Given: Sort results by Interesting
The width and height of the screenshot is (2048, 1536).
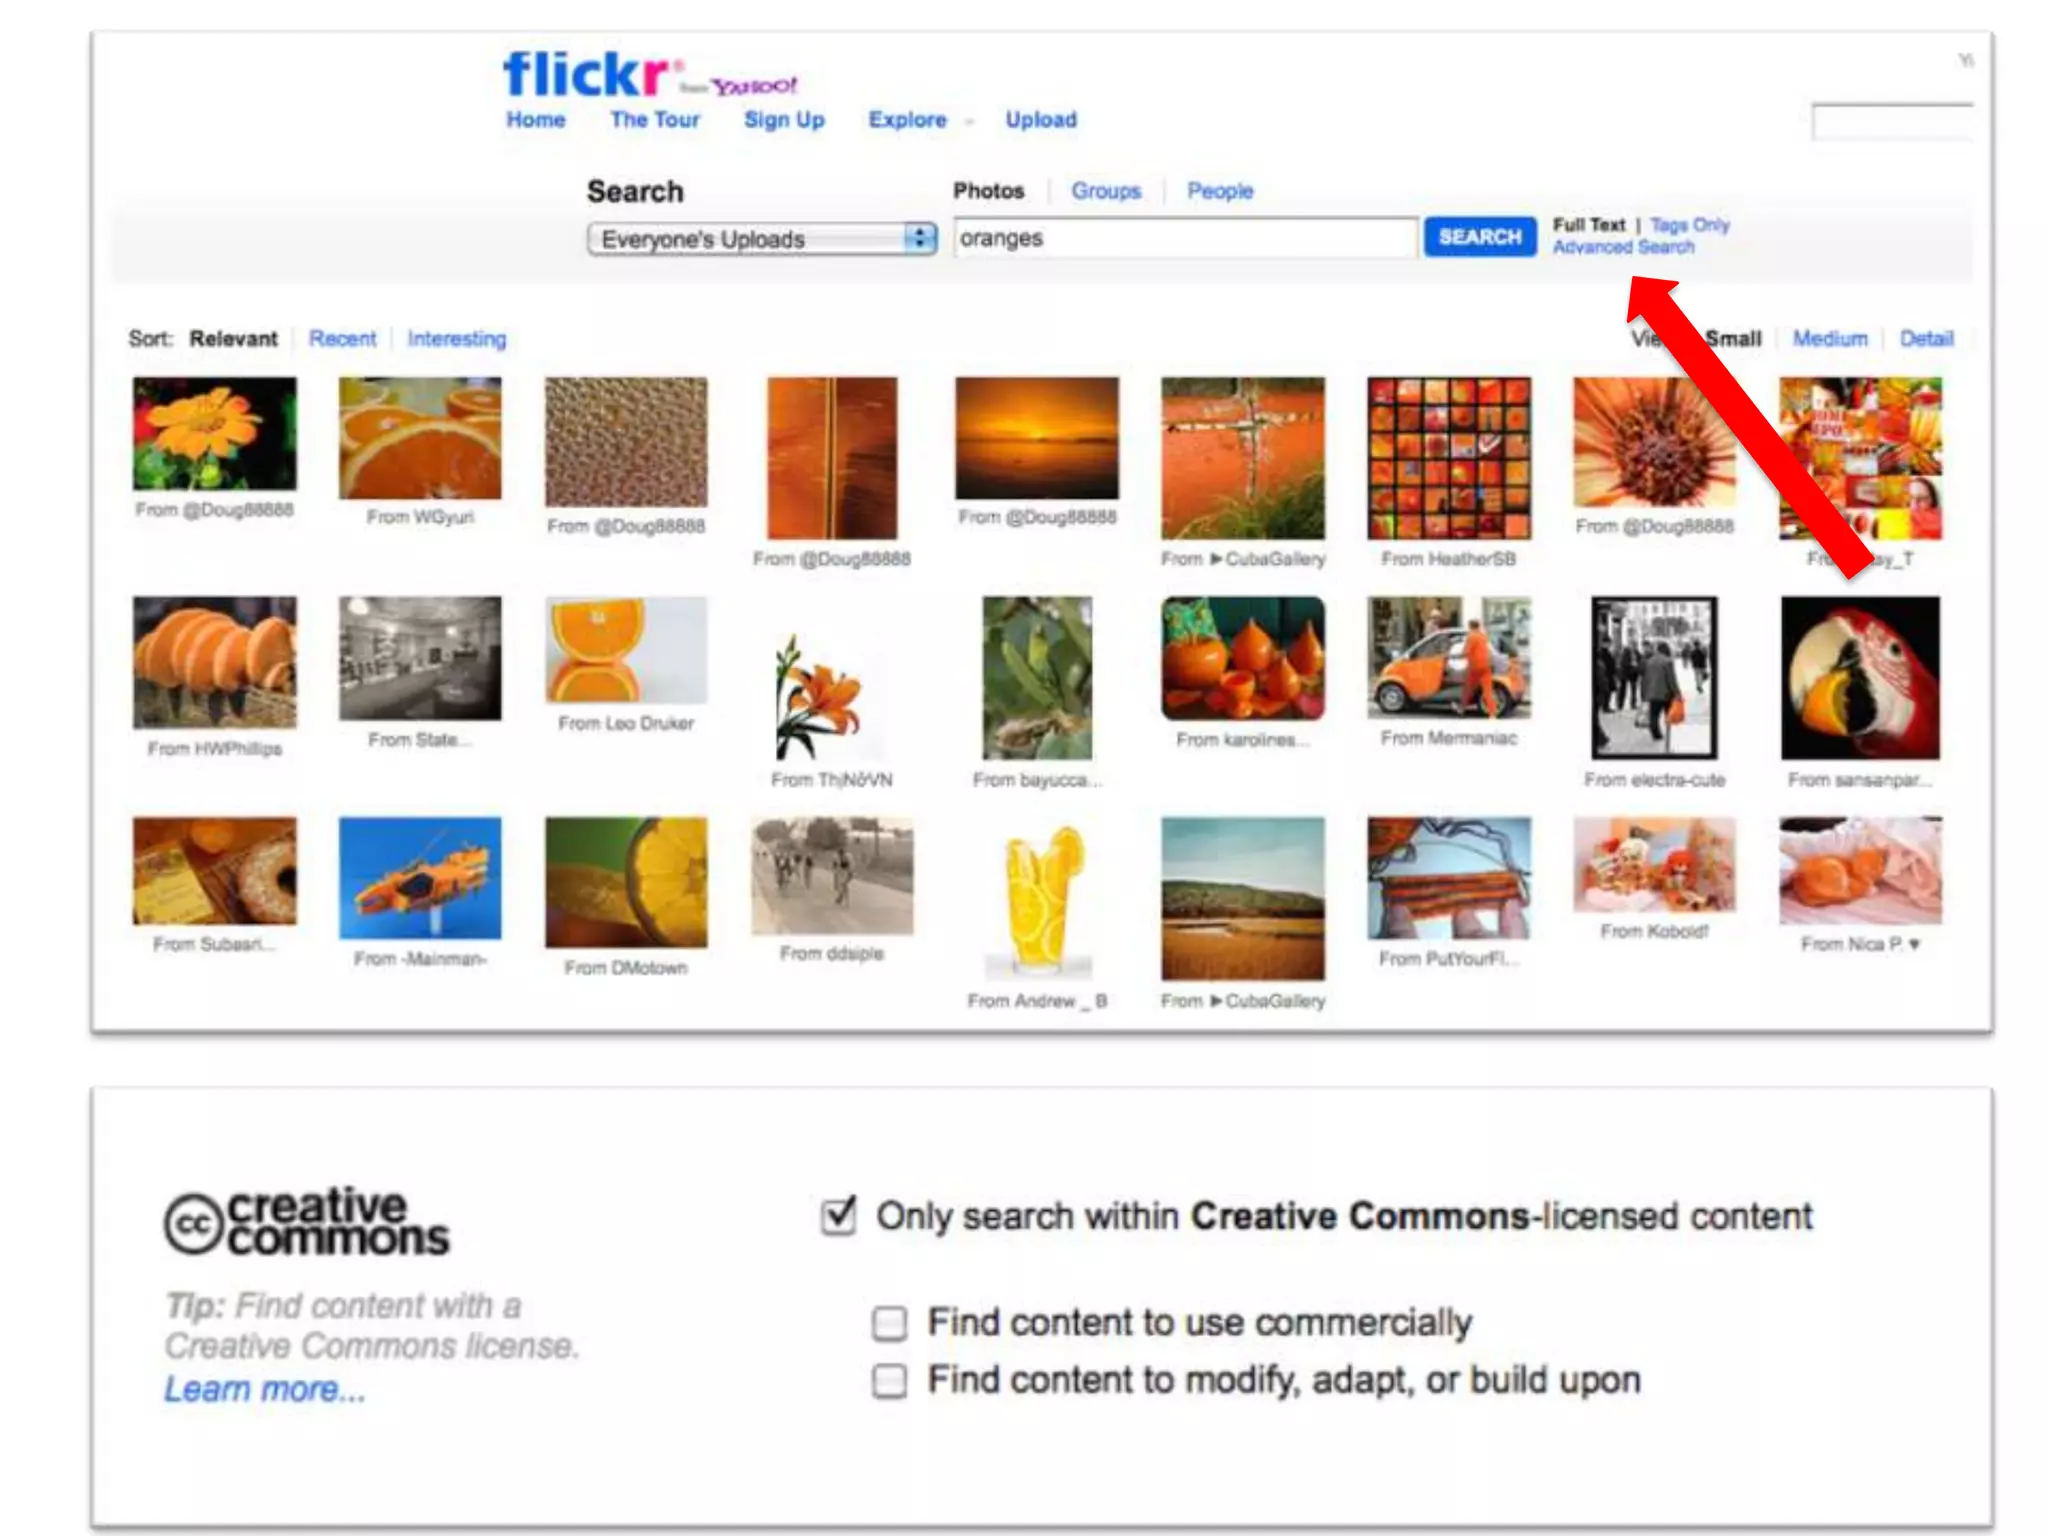Looking at the screenshot, I should [456, 339].
